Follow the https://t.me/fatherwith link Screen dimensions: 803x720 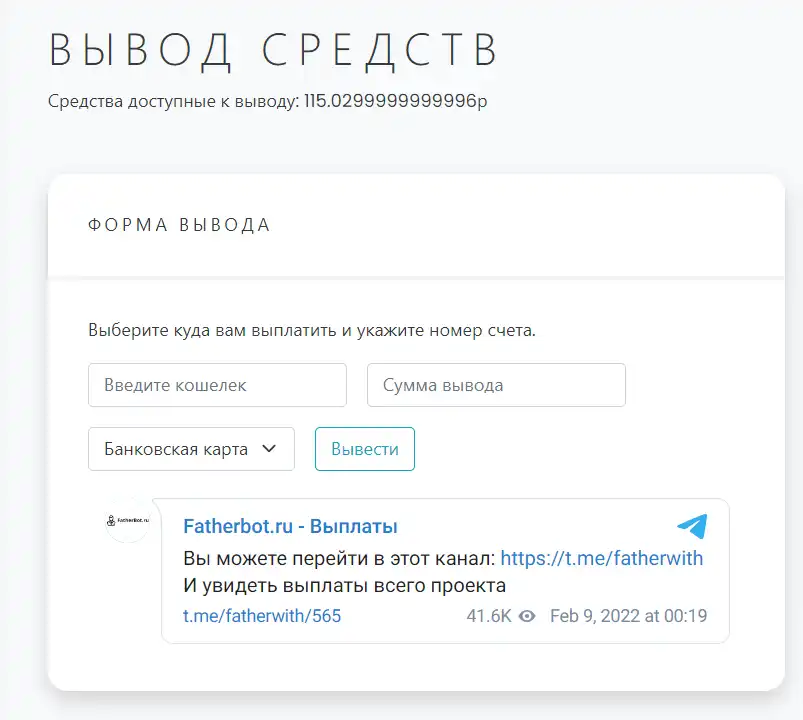602,558
